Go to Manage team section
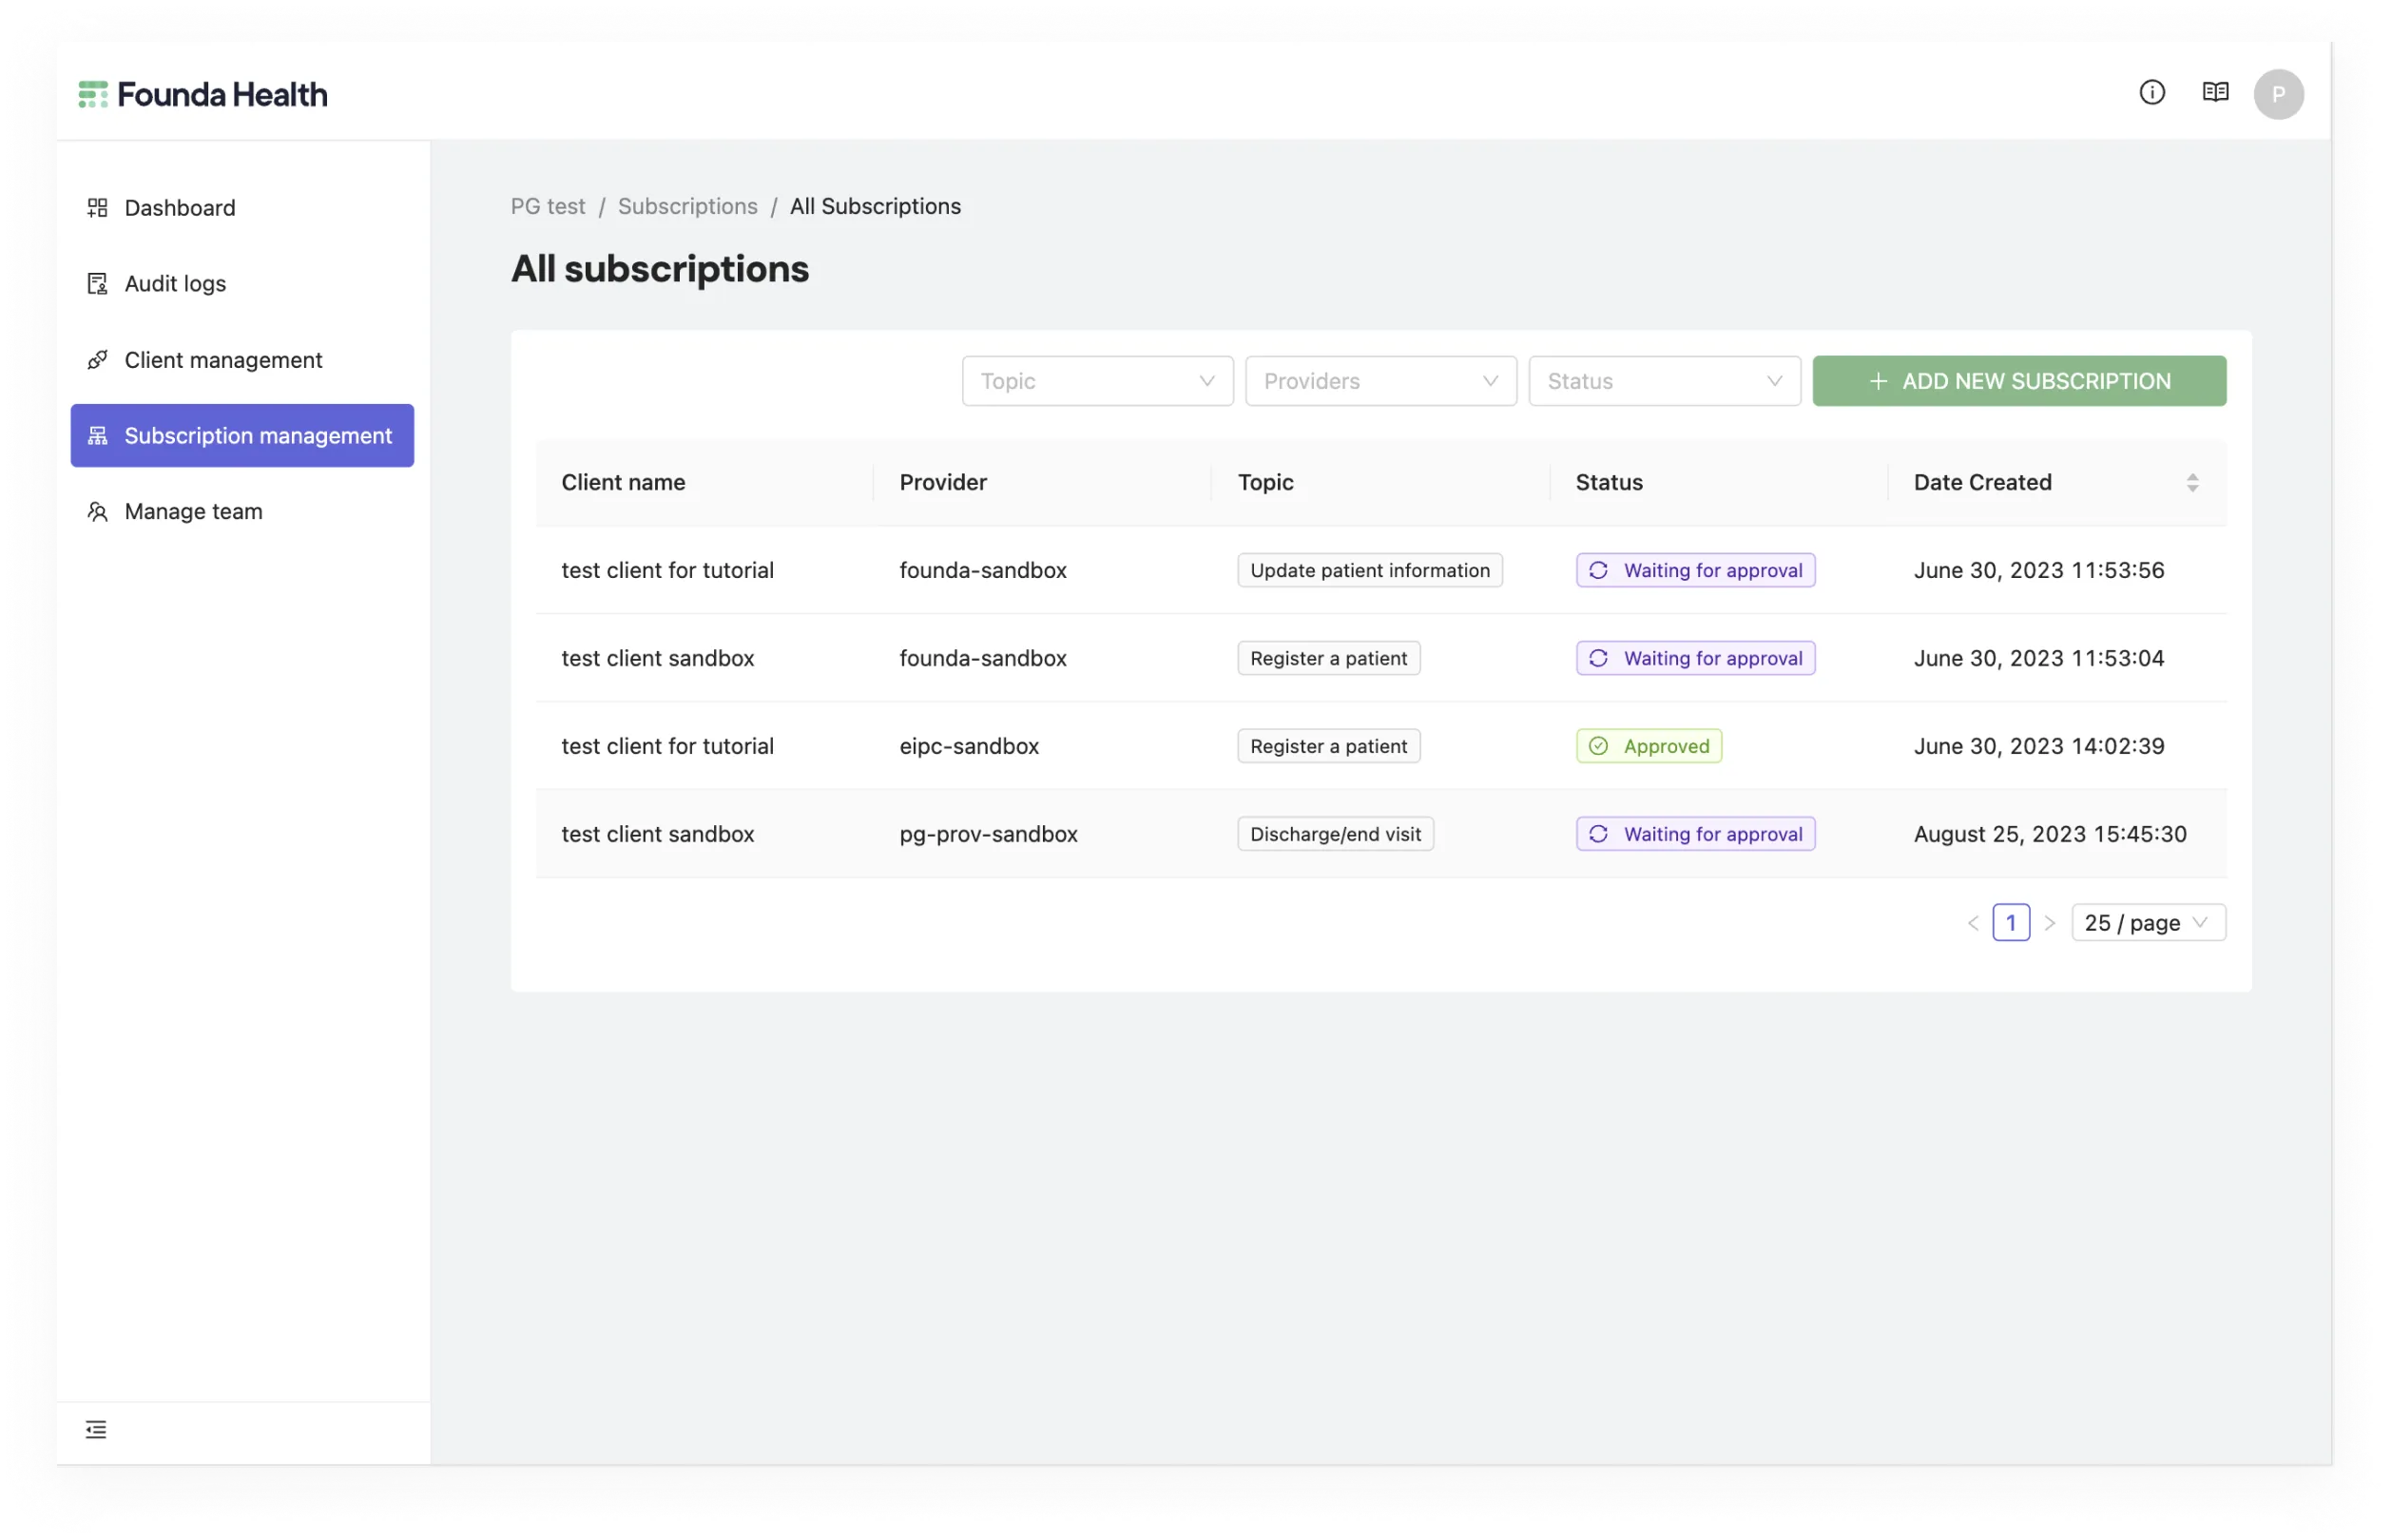The image size is (2392, 1540). [x=242, y=511]
